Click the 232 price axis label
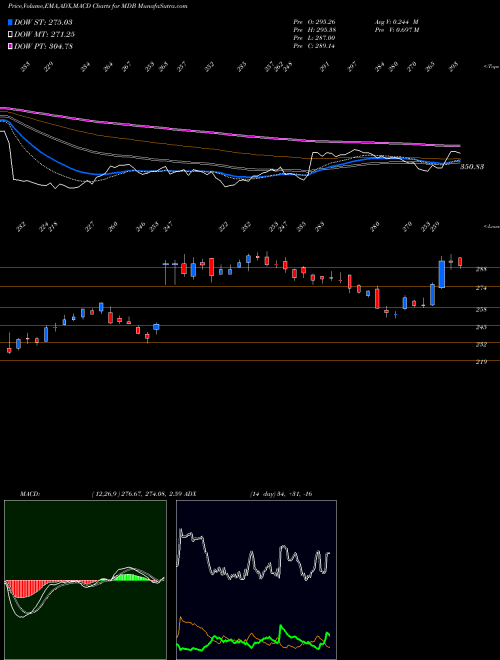This screenshot has height=660, width=500. coord(481,344)
